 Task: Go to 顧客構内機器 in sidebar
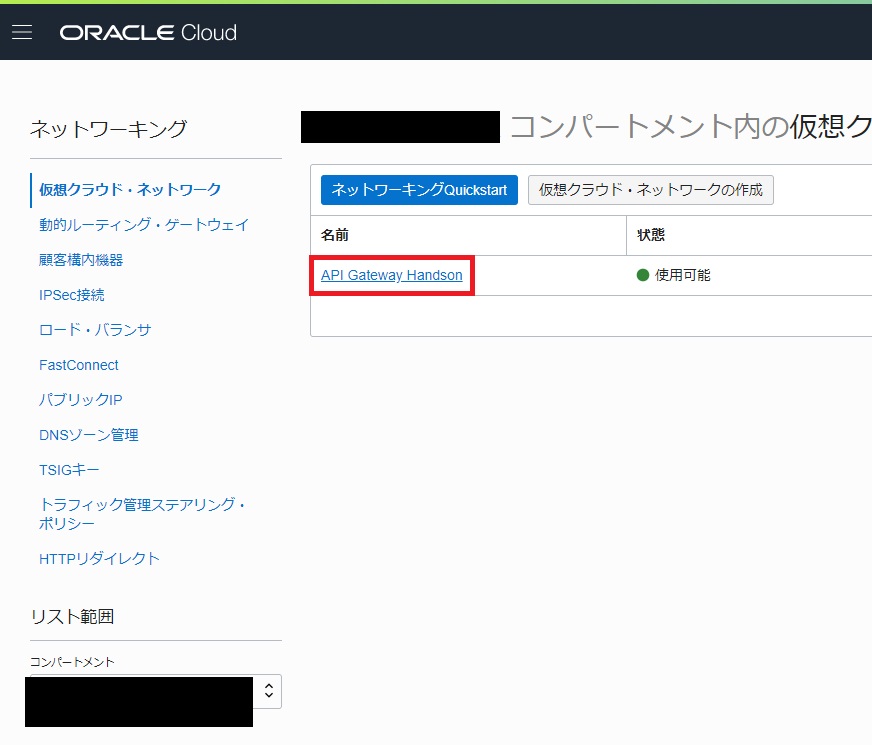[81, 260]
